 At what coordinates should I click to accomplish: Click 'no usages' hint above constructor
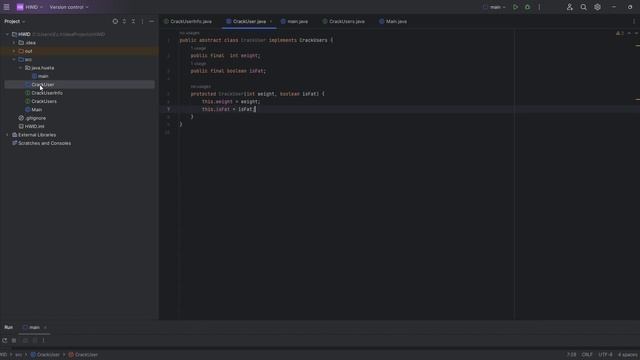[200, 87]
